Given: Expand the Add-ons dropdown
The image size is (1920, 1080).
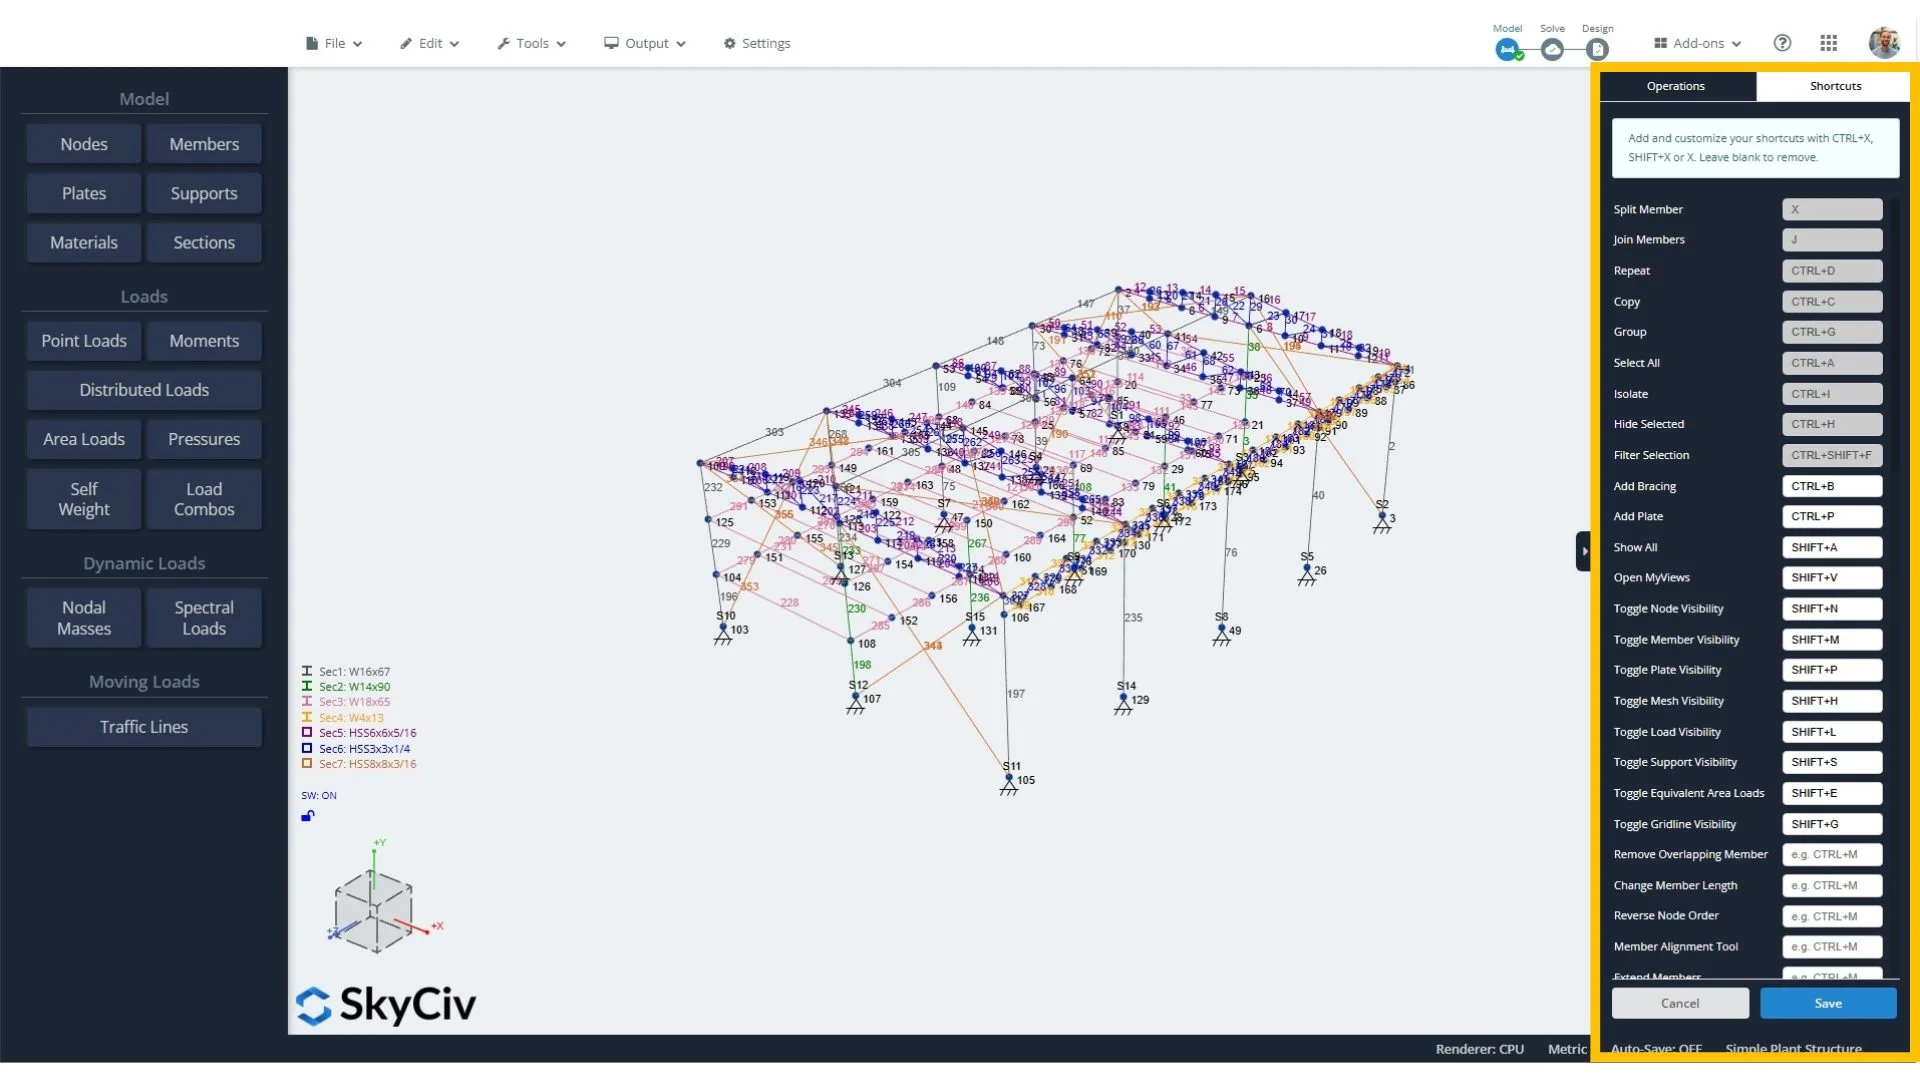Looking at the screenshot, I should coord(1698,43).
